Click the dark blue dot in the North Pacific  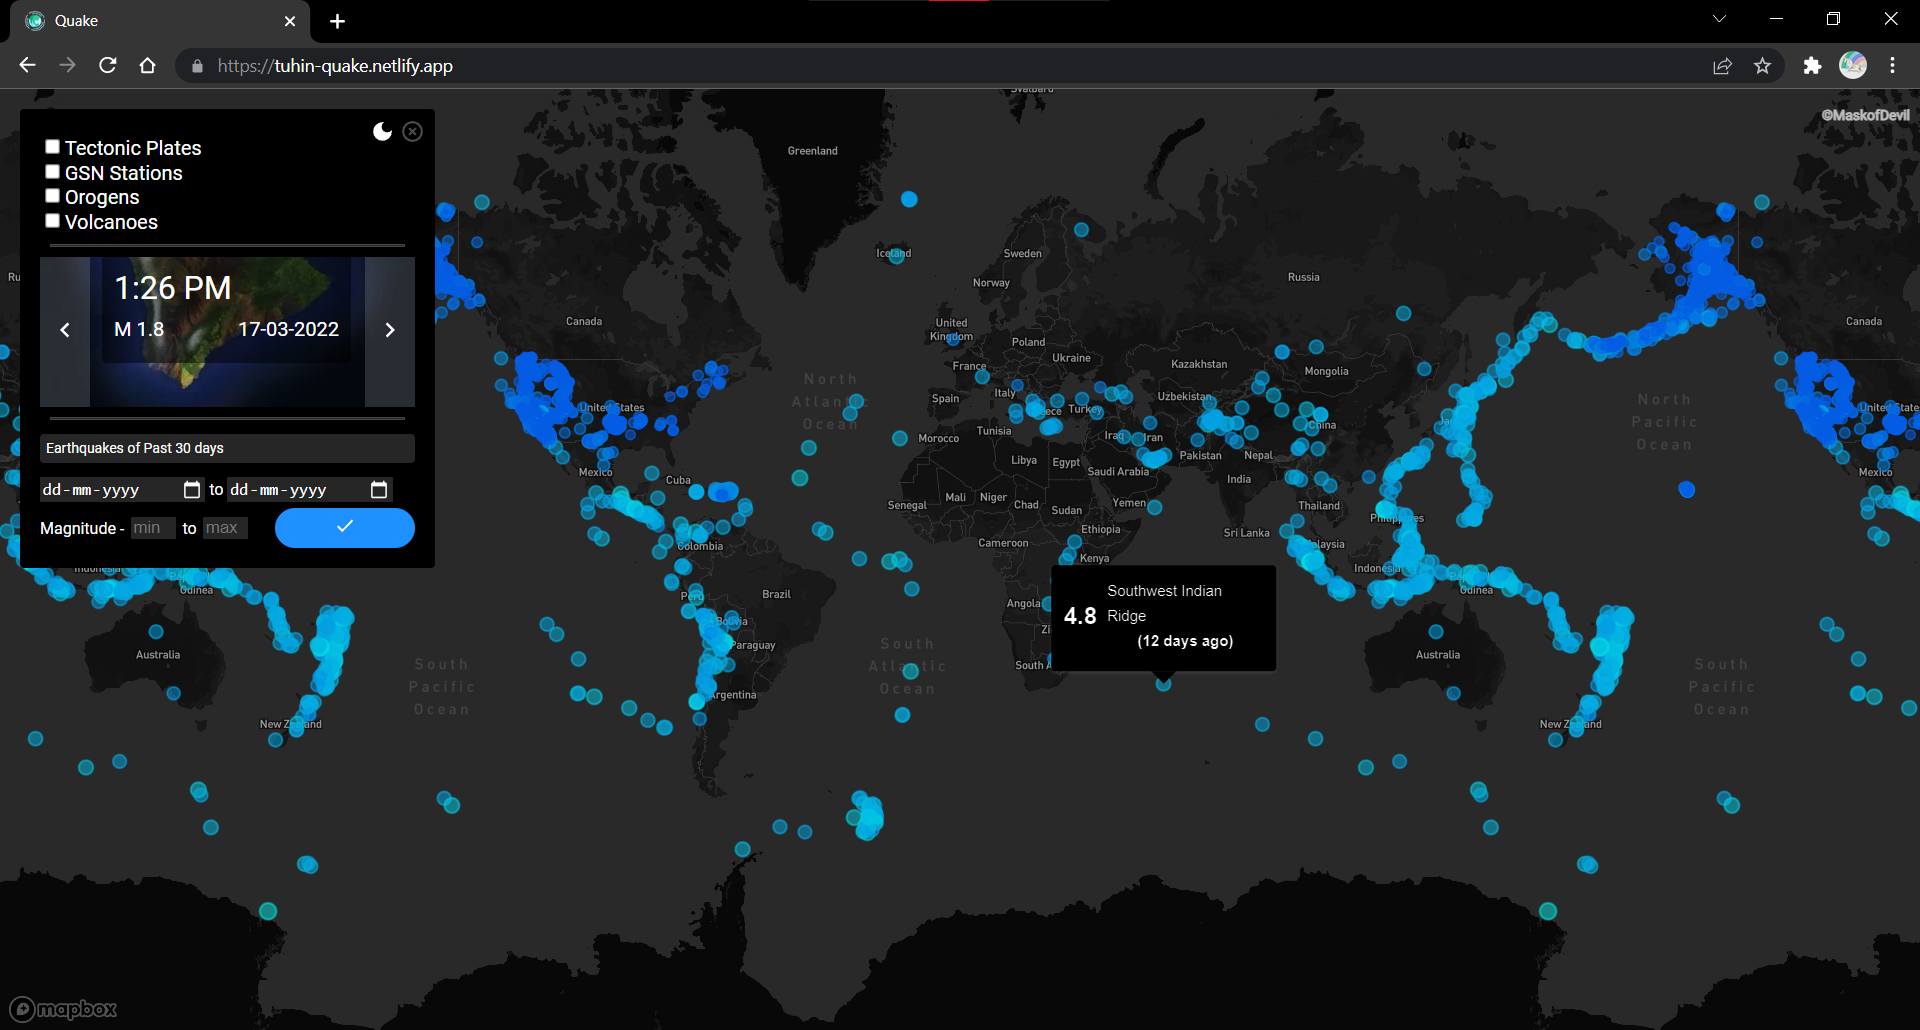(1687, 489)
